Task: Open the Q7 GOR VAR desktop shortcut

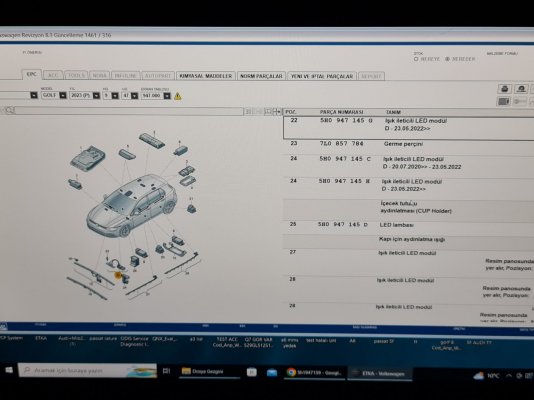Action: tap(258, 342)
